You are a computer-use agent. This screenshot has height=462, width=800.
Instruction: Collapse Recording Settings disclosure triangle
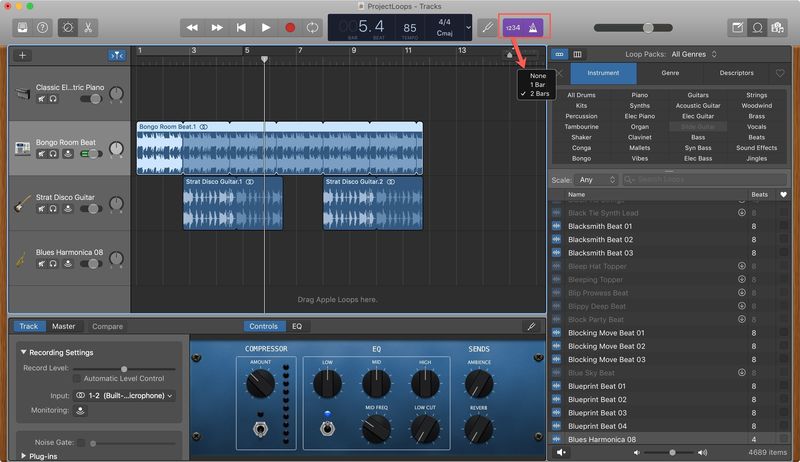click(x=23, y=352)
